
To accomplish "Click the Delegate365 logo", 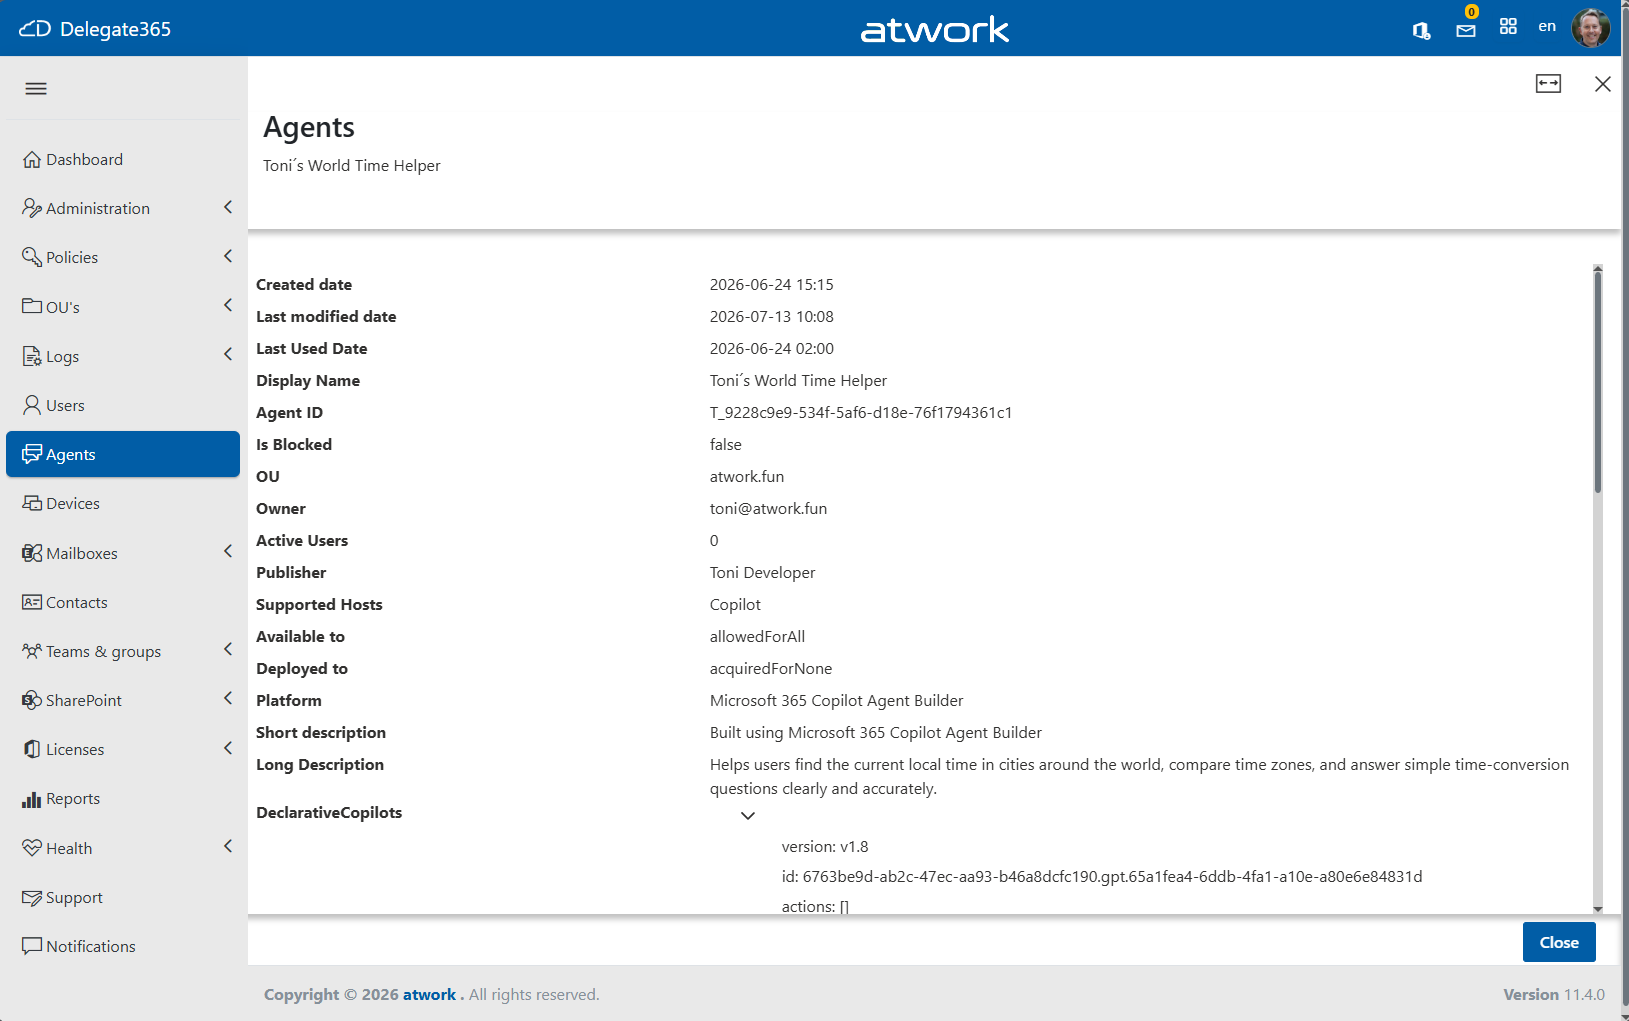I will (x=95, y=29).
